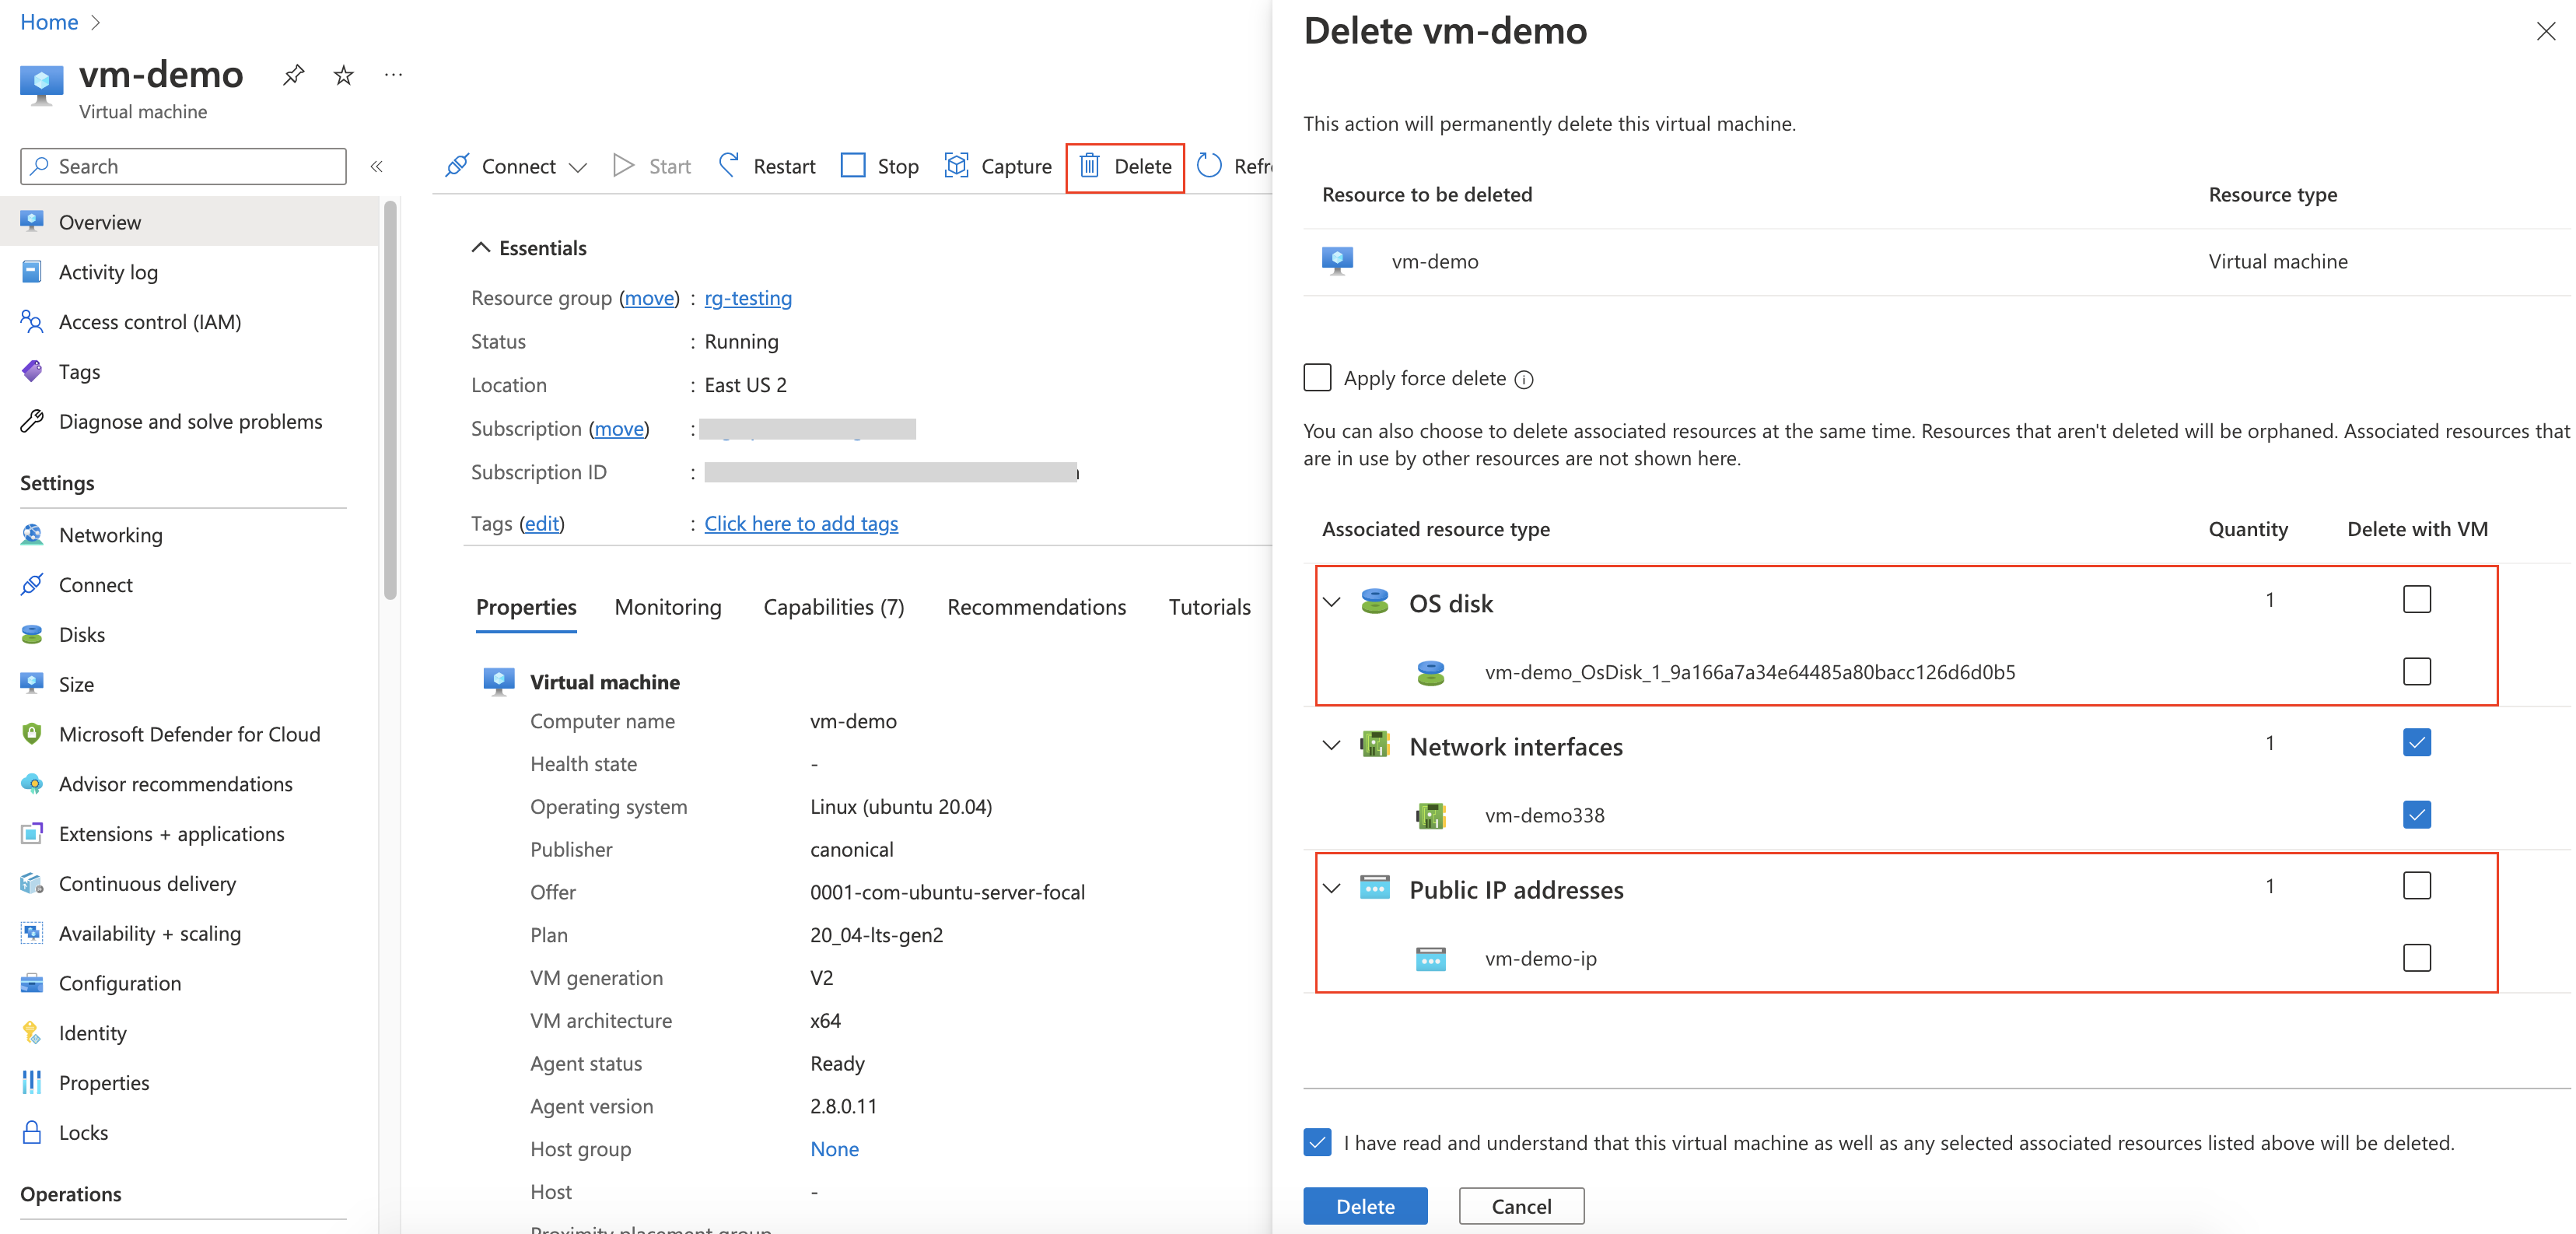Collapse the sidebar with double chevron icon
Viewport: 2576px width, 1234px height.
[377, 166]
